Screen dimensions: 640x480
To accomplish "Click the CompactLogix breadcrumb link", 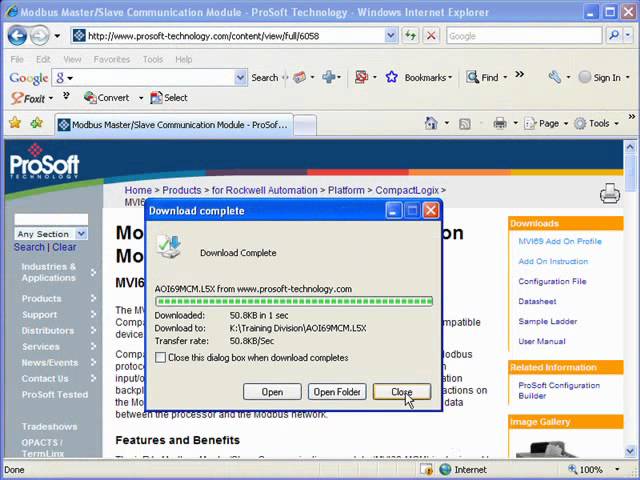I will tap(407, 190).
